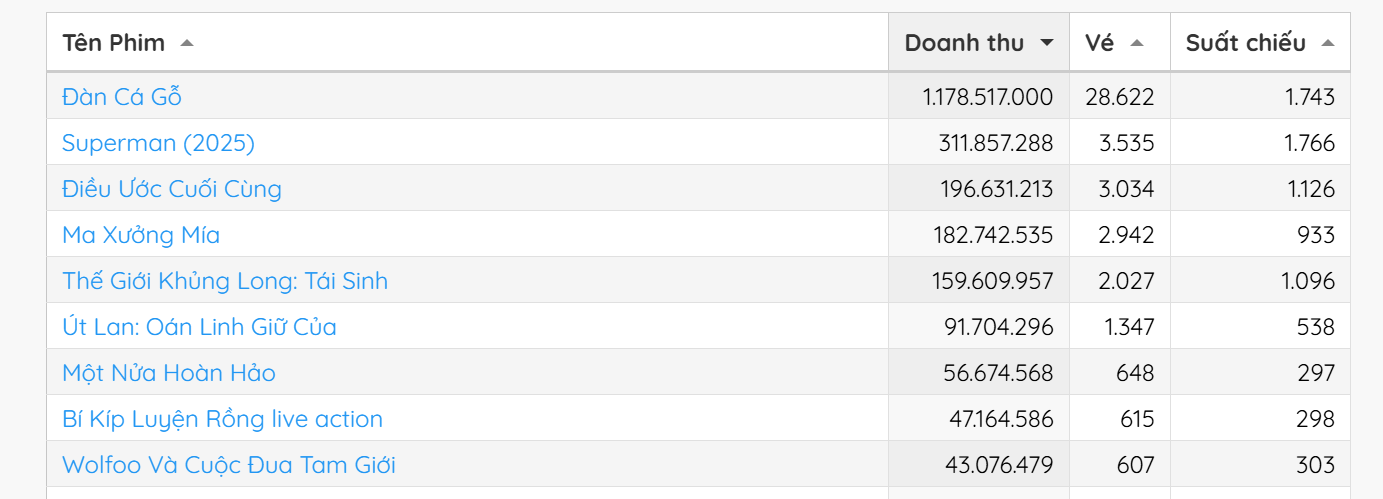
Task: Click sort arrow beside Suất chiếu header
Action: [x=1327, y=43]
